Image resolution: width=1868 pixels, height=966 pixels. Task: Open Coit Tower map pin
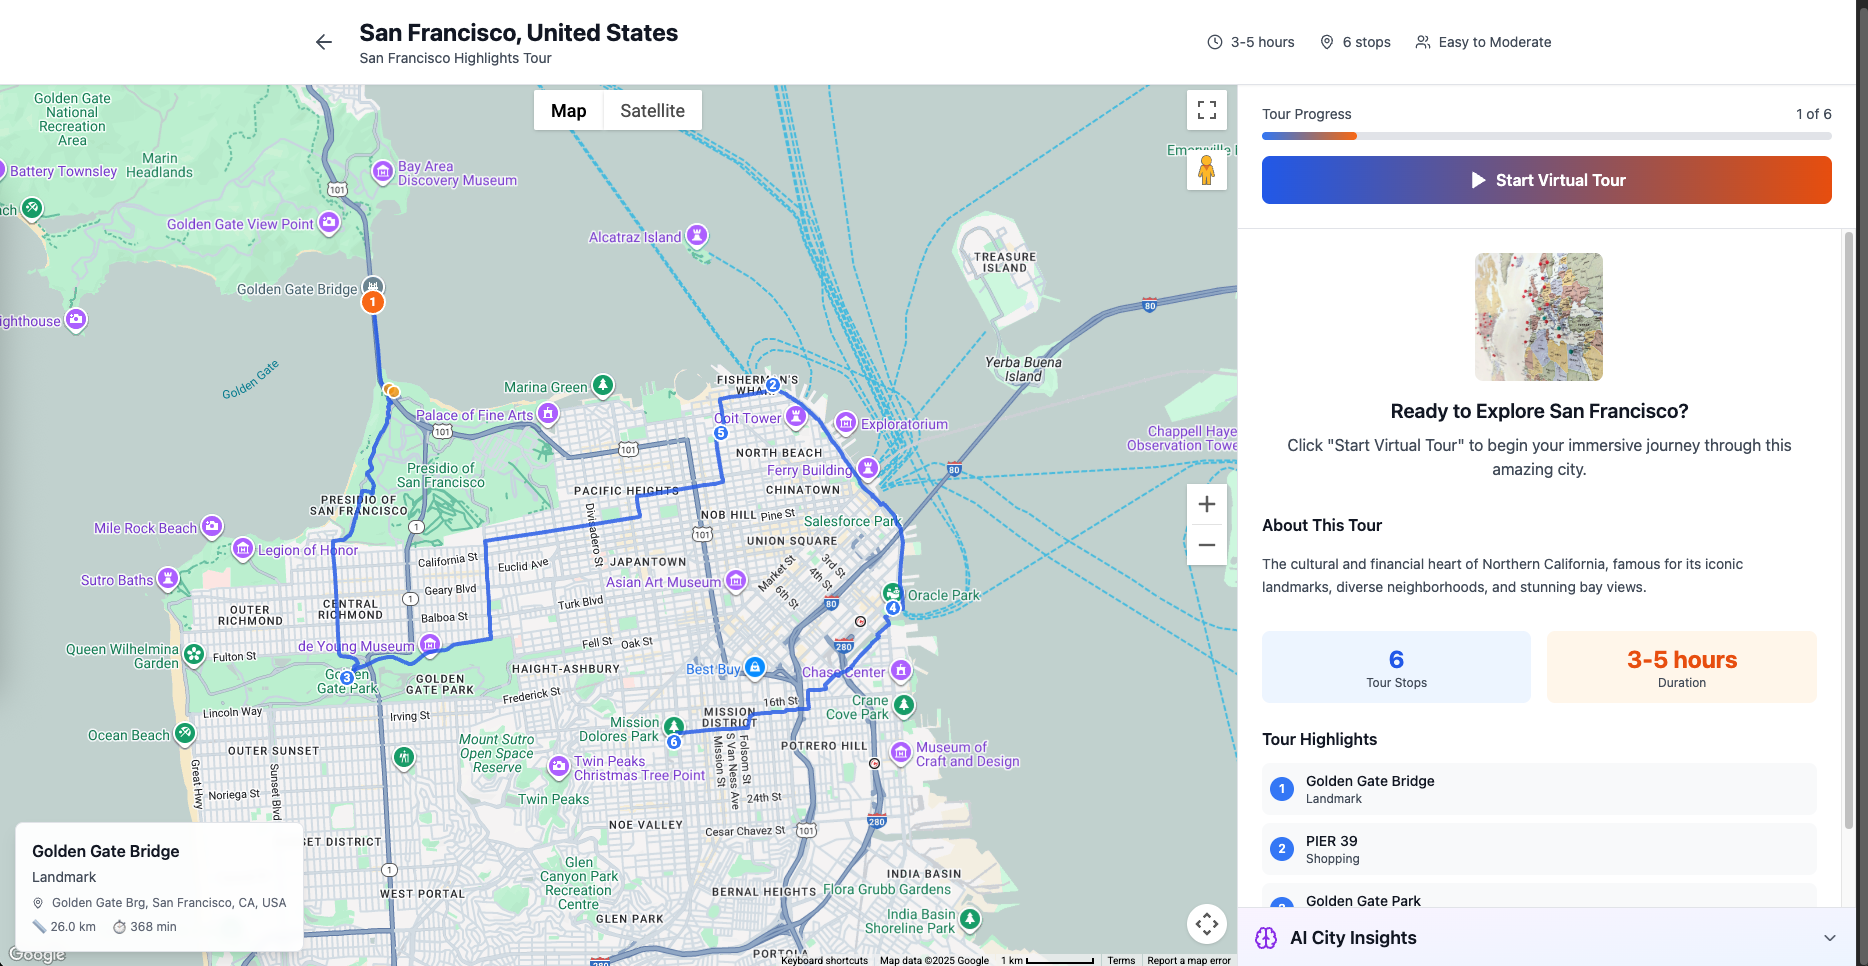tap(796, 415)
